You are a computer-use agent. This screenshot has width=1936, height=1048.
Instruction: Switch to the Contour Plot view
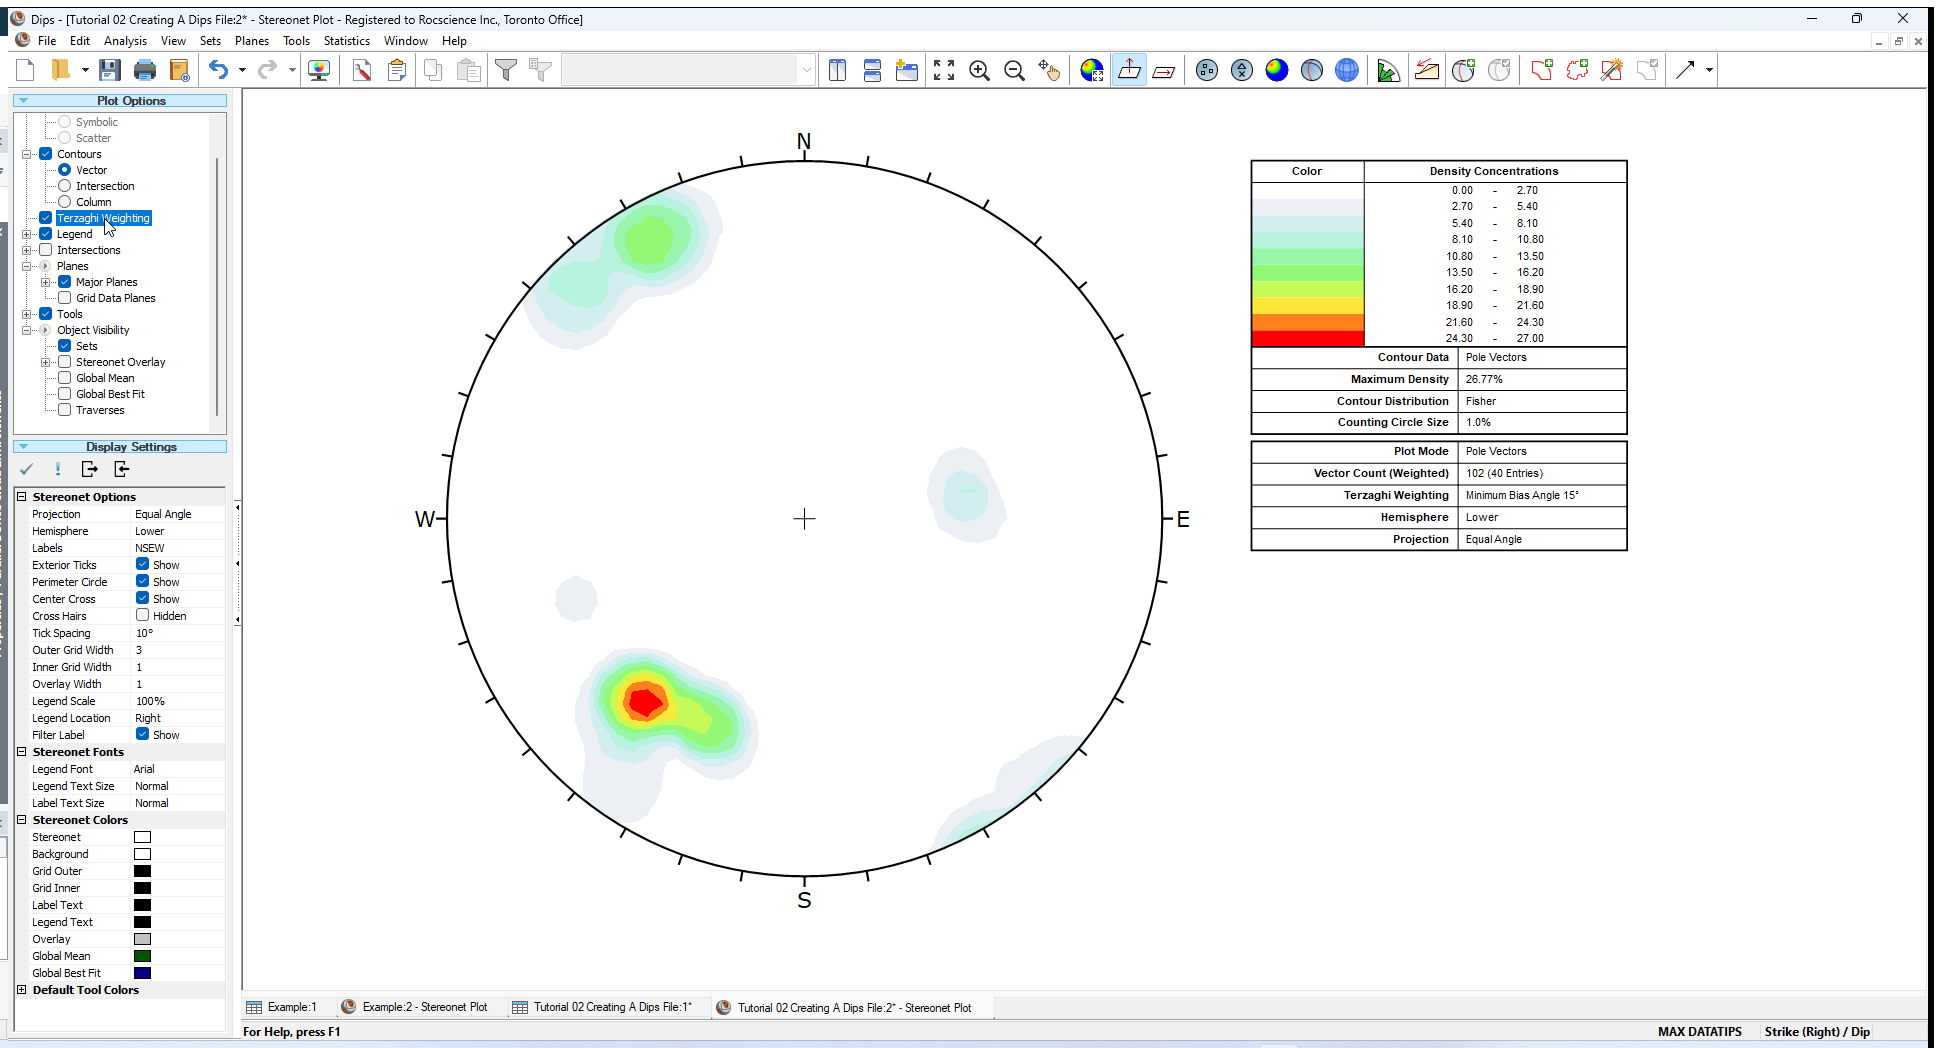[x=1277, y=70]
